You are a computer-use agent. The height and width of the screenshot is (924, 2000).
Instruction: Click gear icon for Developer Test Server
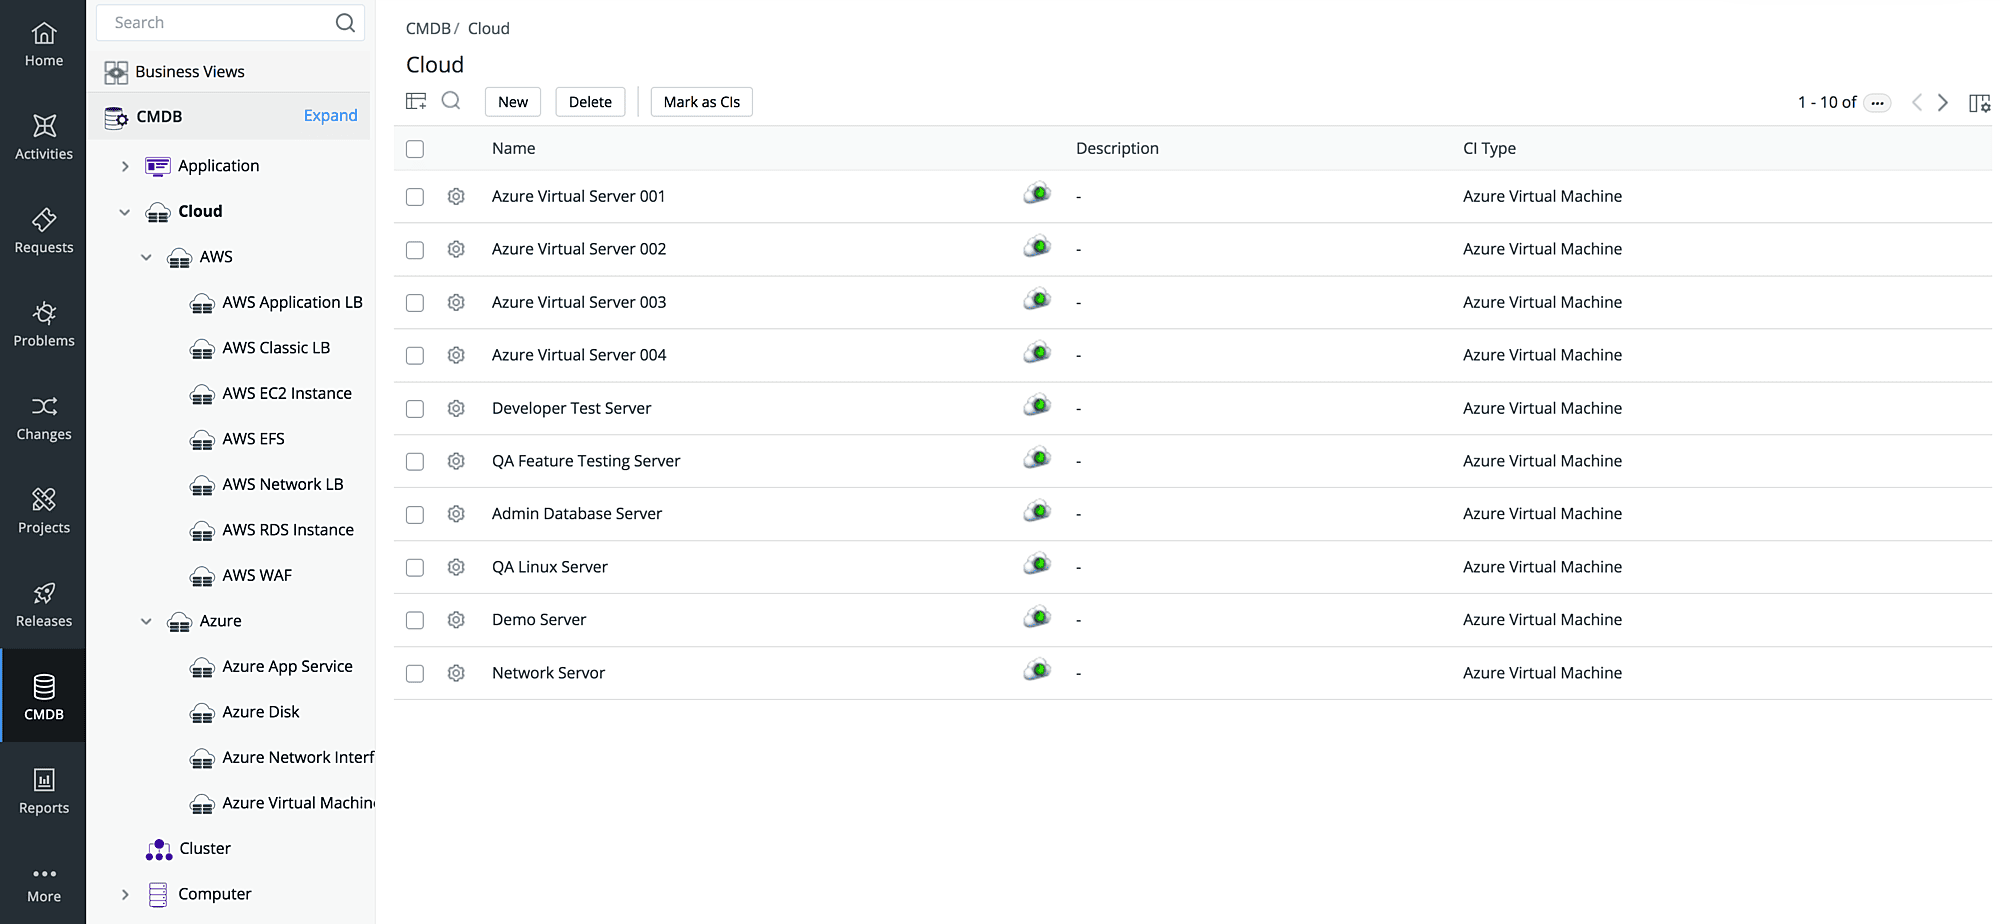click(x=456, y=408)
